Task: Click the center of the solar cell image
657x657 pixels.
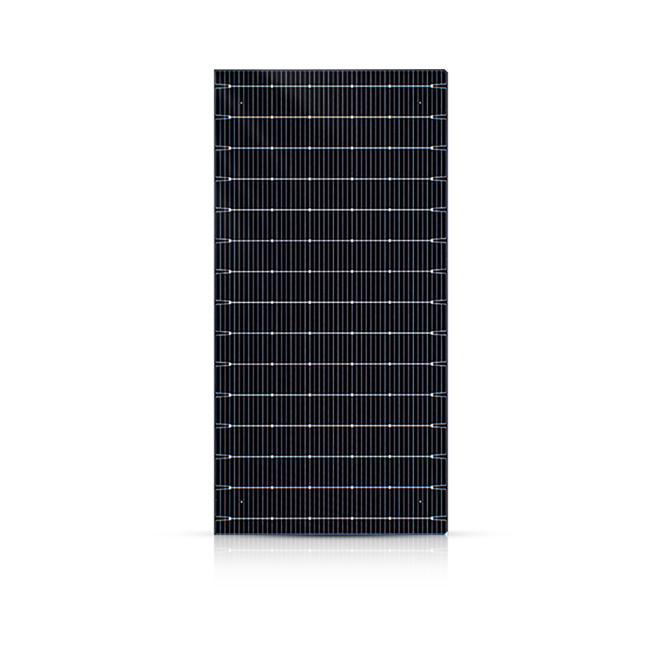Action: (330, 328)
